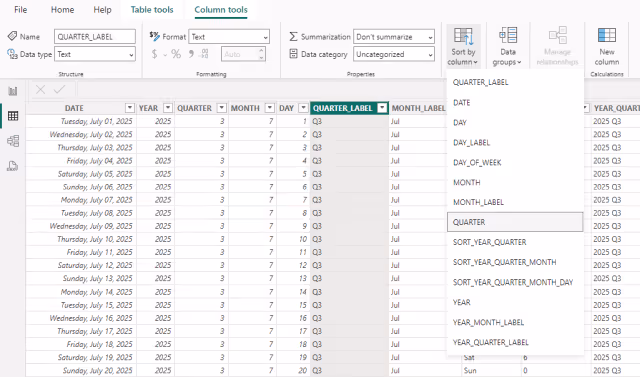Switch to the Help tab

102,9
